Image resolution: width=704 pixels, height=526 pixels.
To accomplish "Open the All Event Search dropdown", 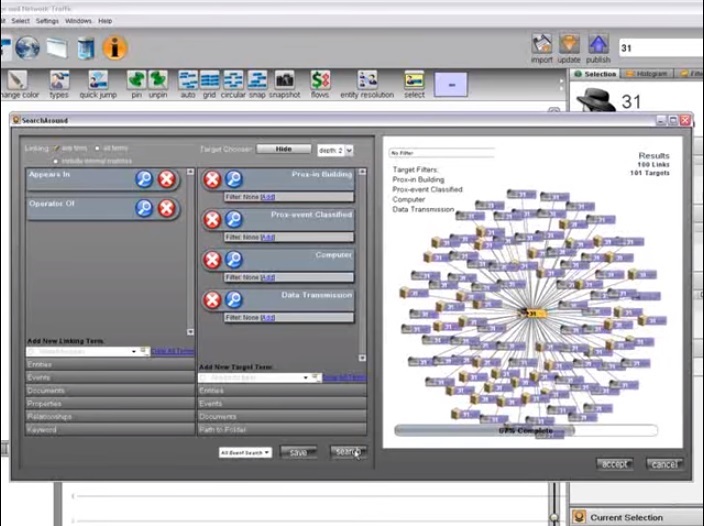I will [245, 452].
